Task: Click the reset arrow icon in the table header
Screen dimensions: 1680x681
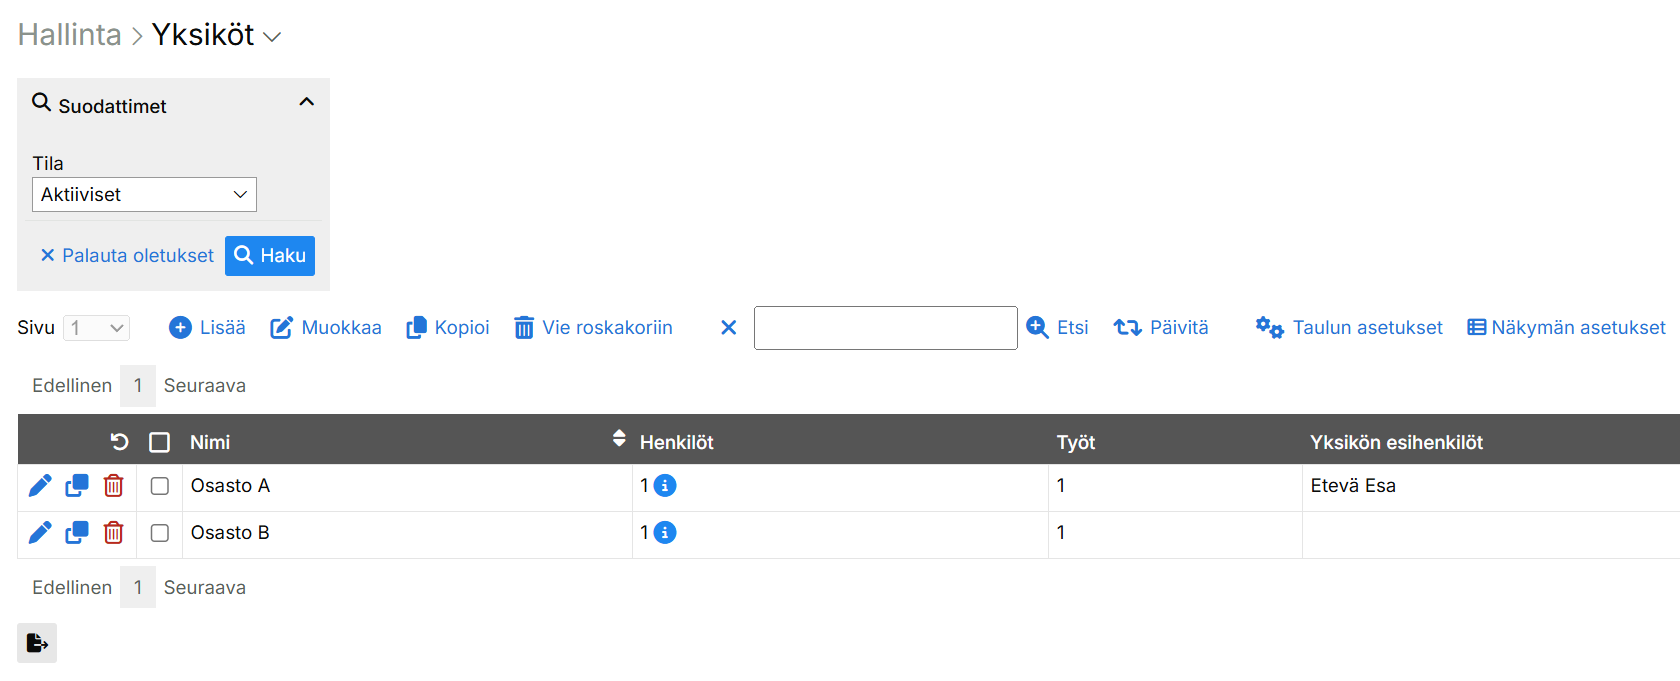Action: [x=120, y=442]
